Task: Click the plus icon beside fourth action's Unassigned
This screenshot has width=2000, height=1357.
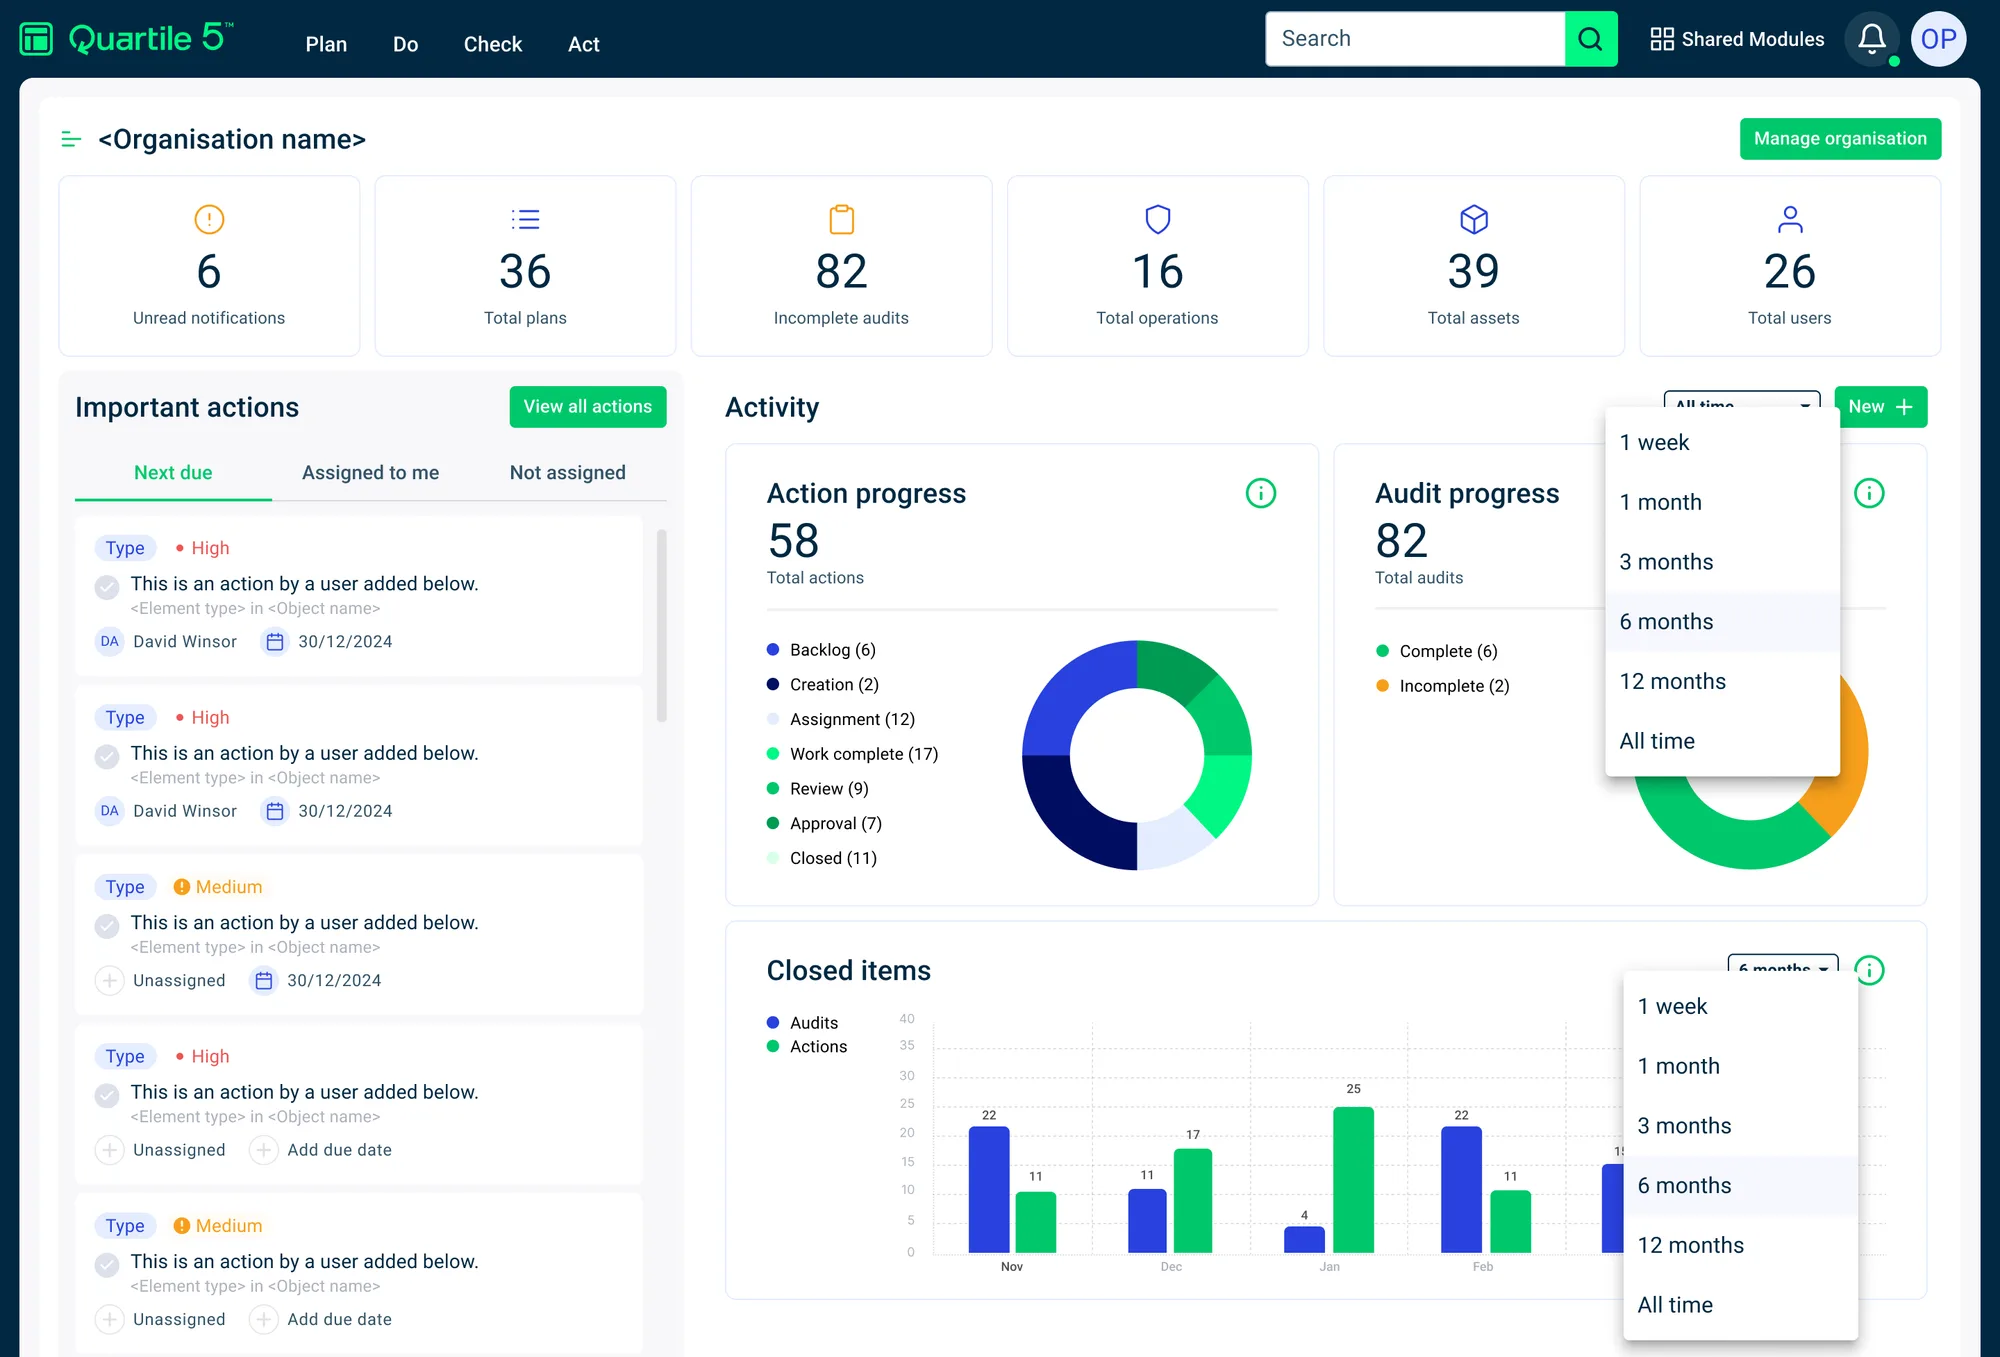Action: 109,1150
